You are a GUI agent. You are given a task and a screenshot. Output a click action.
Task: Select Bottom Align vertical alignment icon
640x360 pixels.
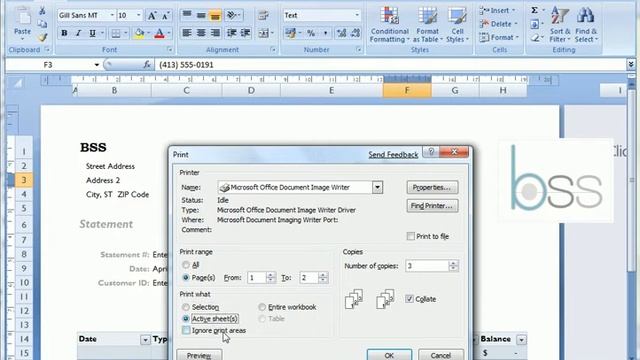215,16
